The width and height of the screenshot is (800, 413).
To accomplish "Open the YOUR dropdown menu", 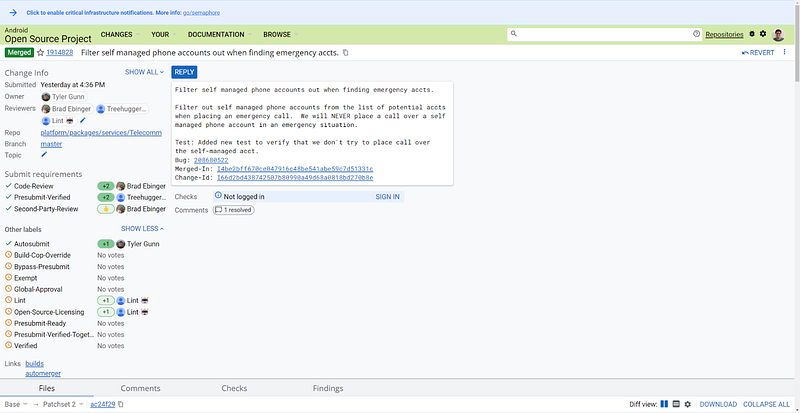I will 163,35.
